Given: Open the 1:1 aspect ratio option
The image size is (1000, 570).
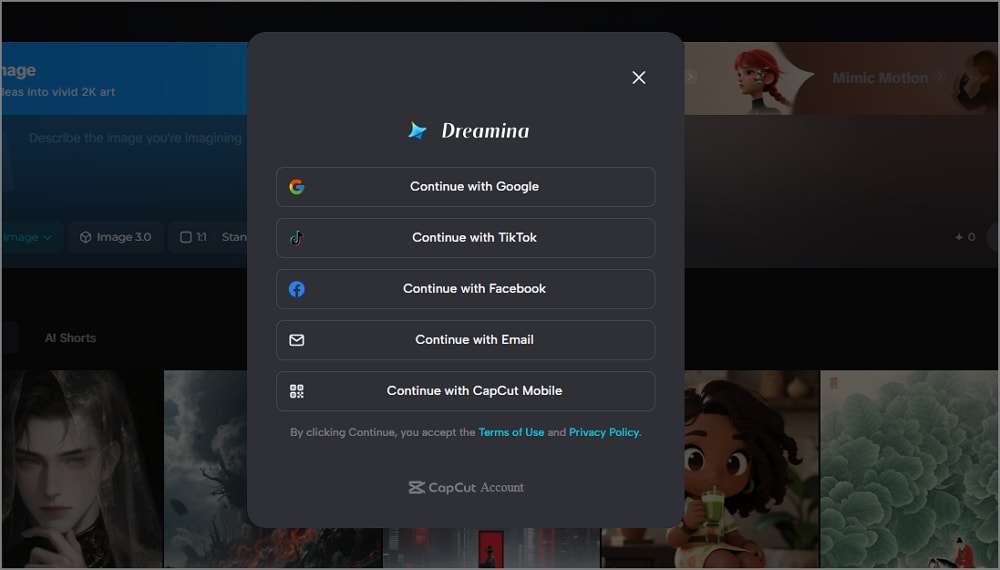Looking at the screenshot, I should 193,237.
